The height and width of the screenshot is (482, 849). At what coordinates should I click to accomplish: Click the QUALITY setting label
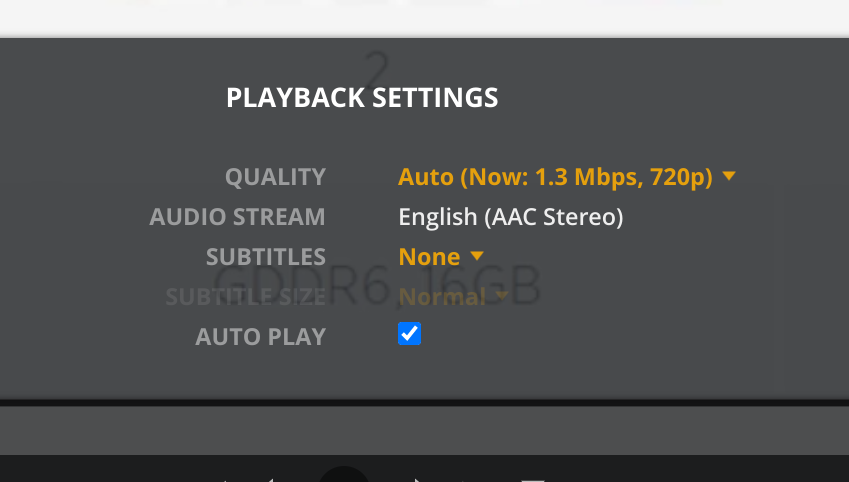coord(275,177)
